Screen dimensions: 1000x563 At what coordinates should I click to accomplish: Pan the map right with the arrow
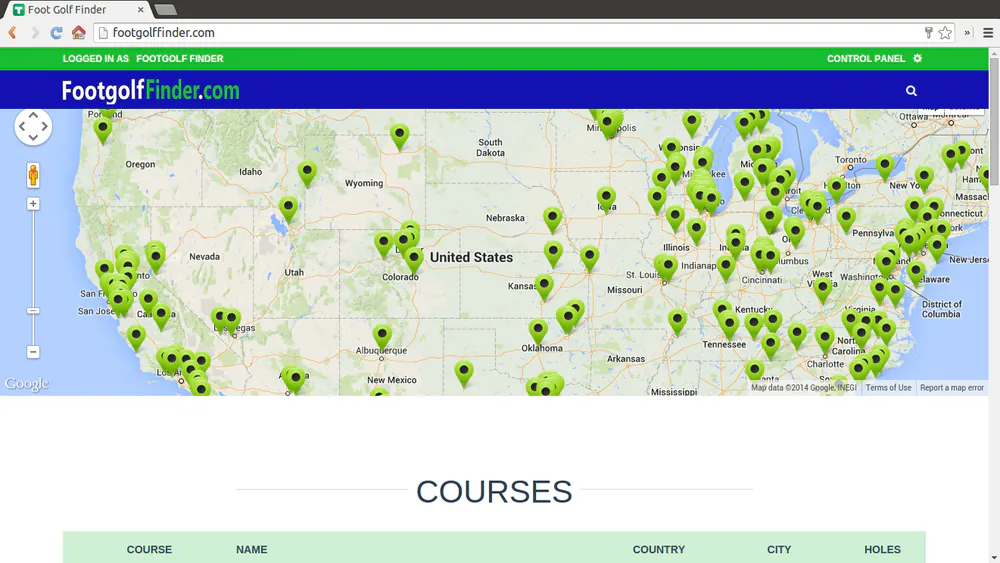45,126
